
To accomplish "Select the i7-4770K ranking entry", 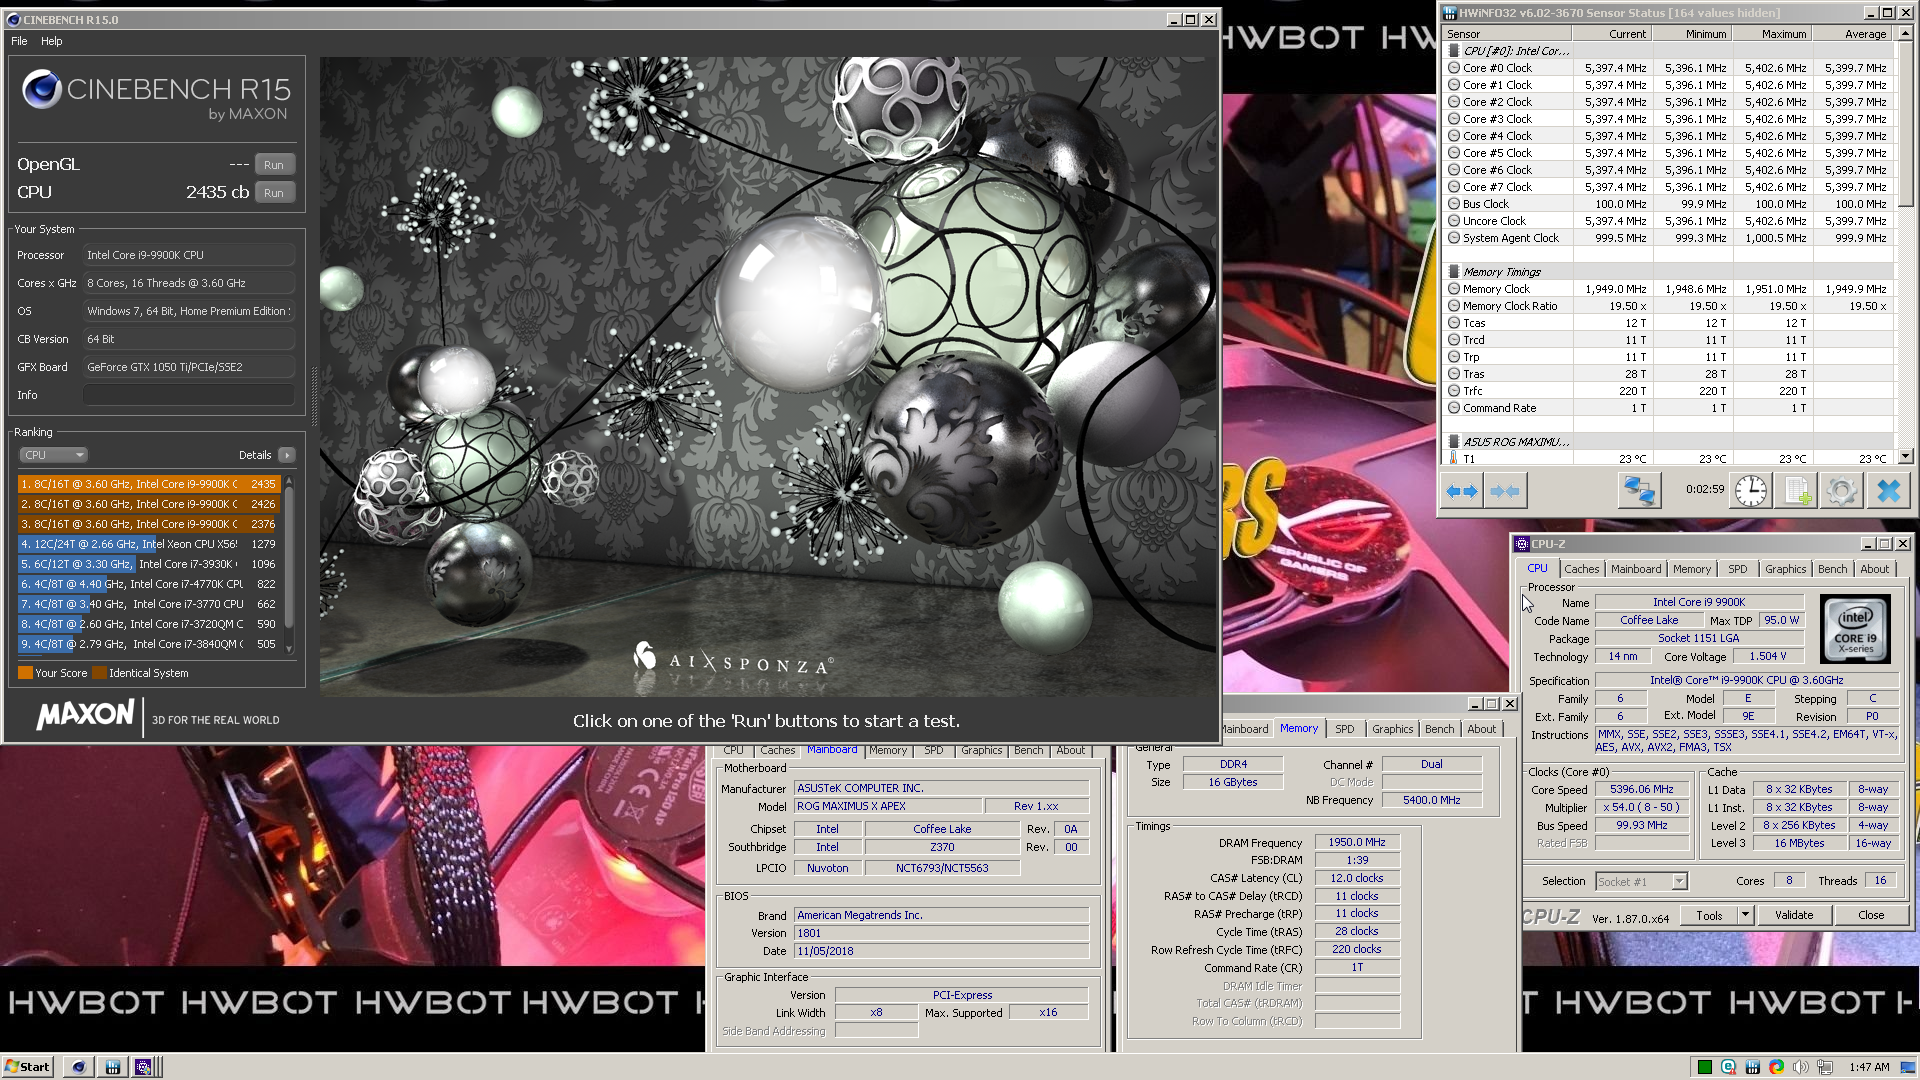I will click(x=148, y=584).
